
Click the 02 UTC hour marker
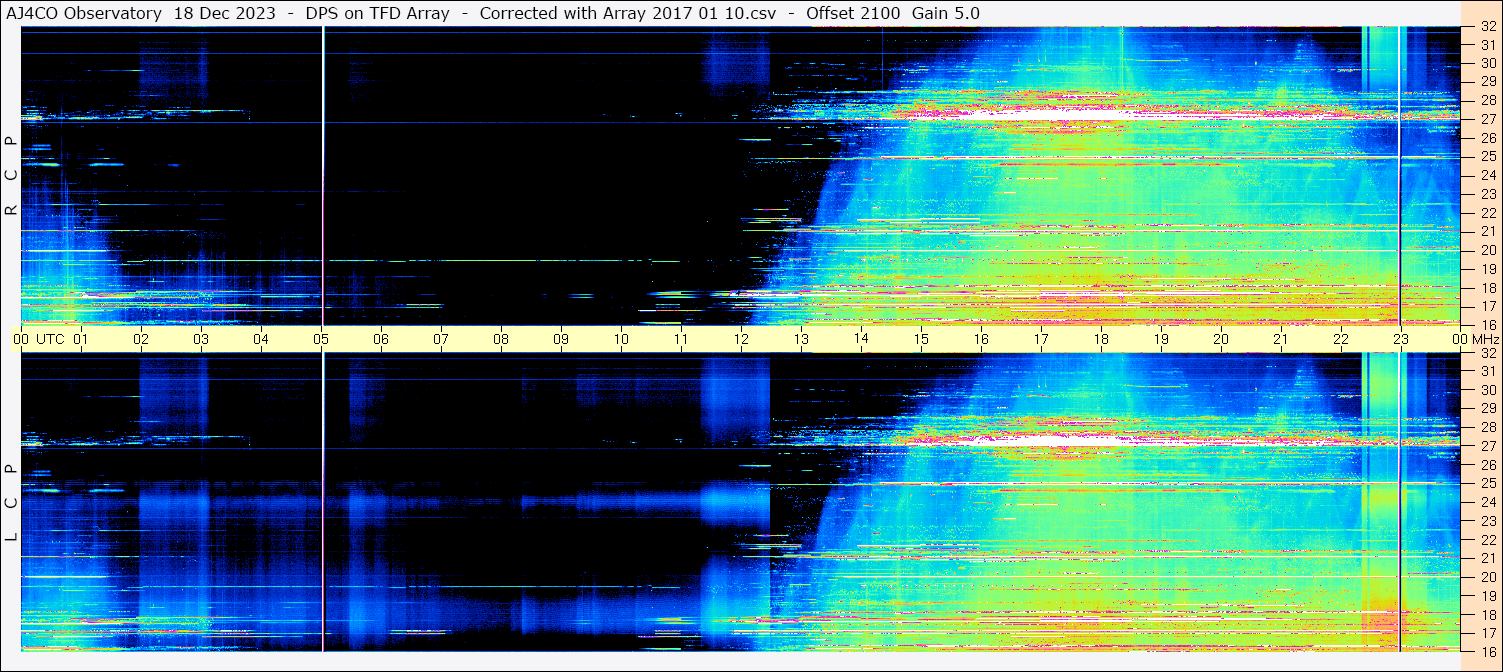click(x=141, y=339)
